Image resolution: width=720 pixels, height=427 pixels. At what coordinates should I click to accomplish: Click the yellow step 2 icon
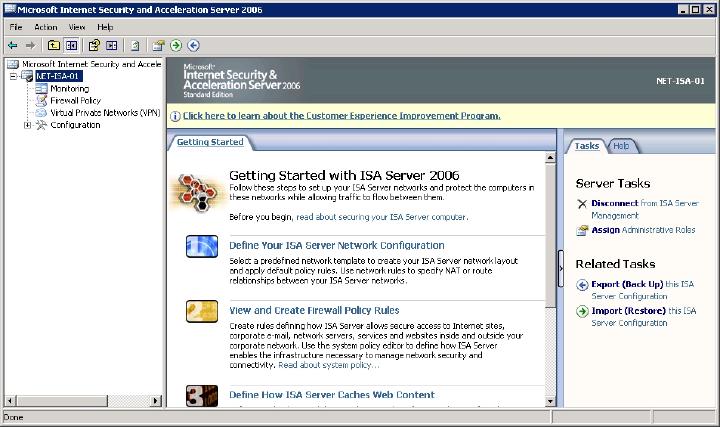point(202,311)
